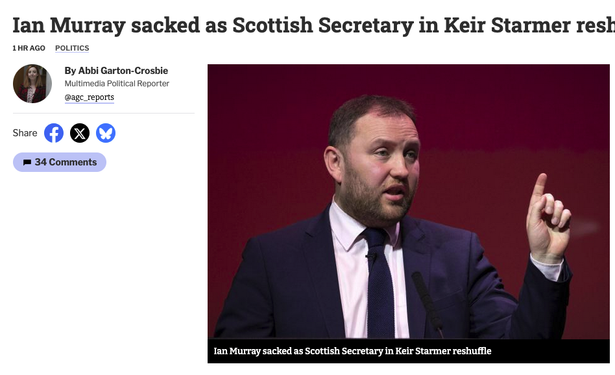Click the Multimedia Political Reporter subtitle

coord(117,84)
